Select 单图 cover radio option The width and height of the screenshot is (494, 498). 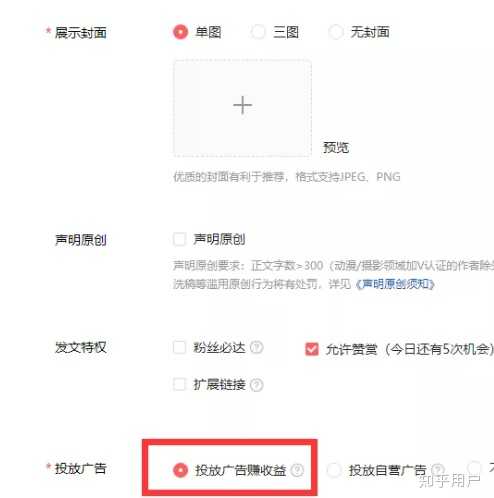click(180, 32)
